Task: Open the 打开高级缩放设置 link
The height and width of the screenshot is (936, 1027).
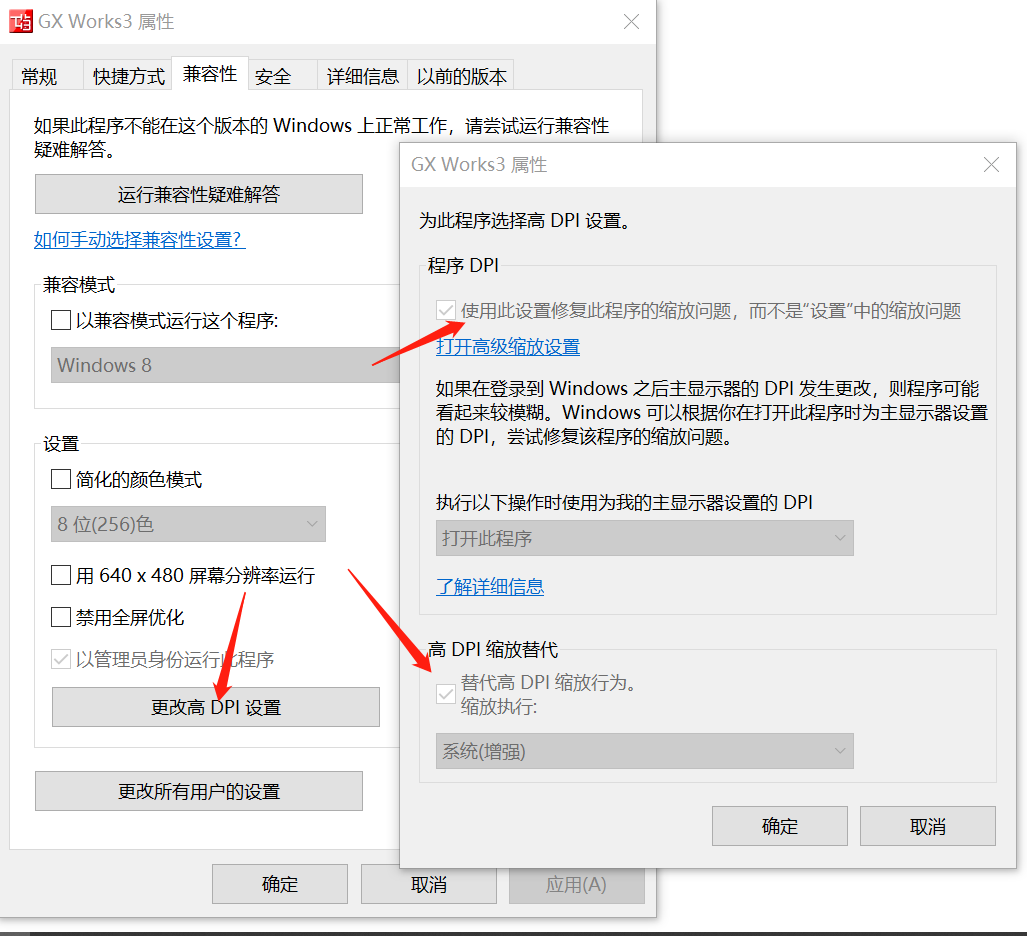Action: pyautogui.click(x=508, y=347)
